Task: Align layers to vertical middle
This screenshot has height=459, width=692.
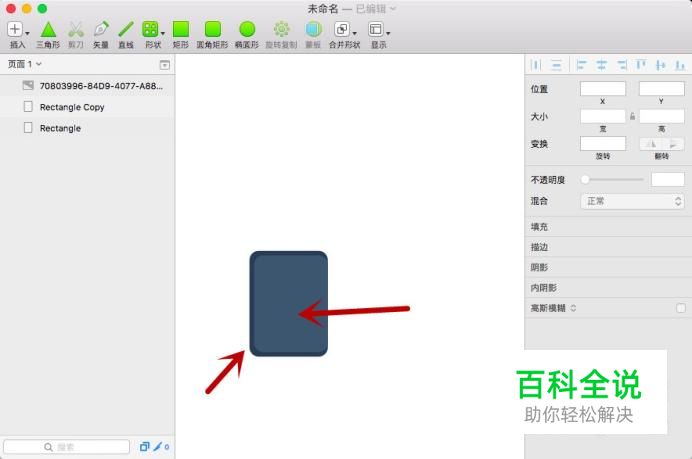Action: coord(661,65)
